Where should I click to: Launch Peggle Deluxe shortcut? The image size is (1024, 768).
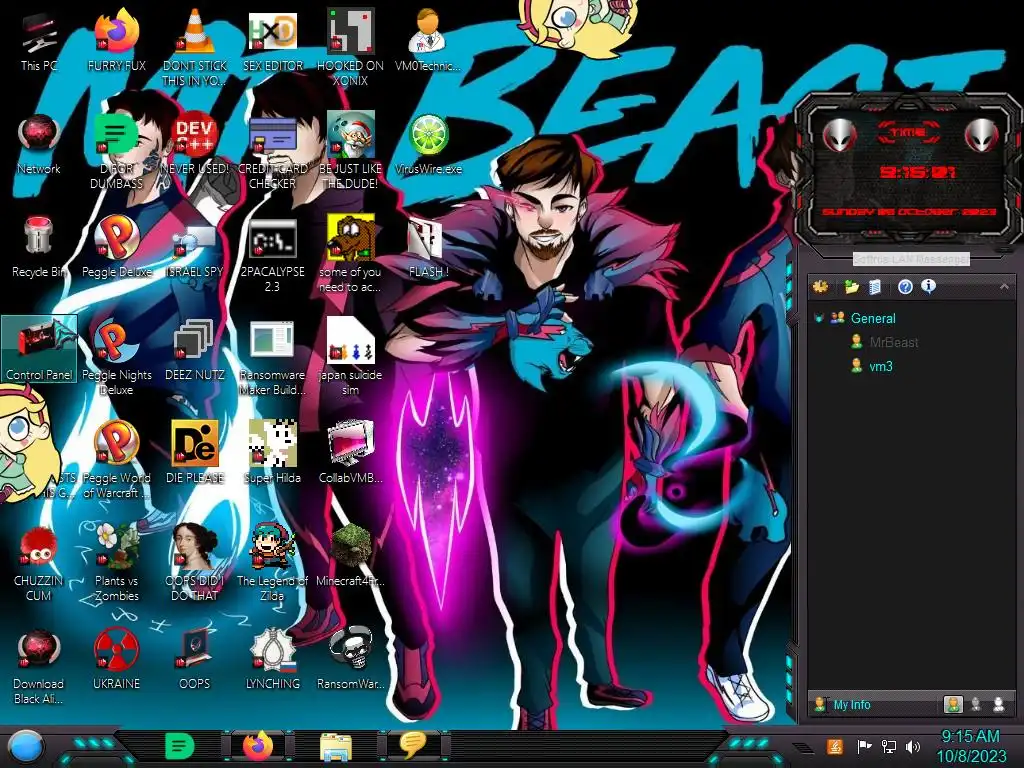[x=116, y=247]
